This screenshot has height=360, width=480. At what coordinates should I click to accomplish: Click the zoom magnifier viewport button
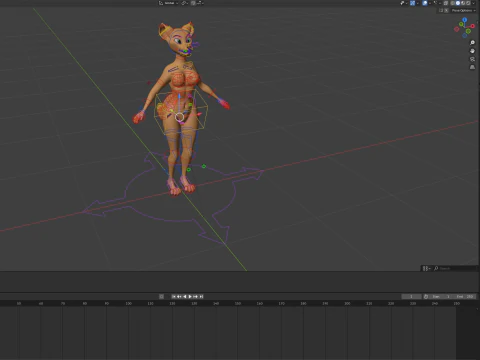click(472, 42)
